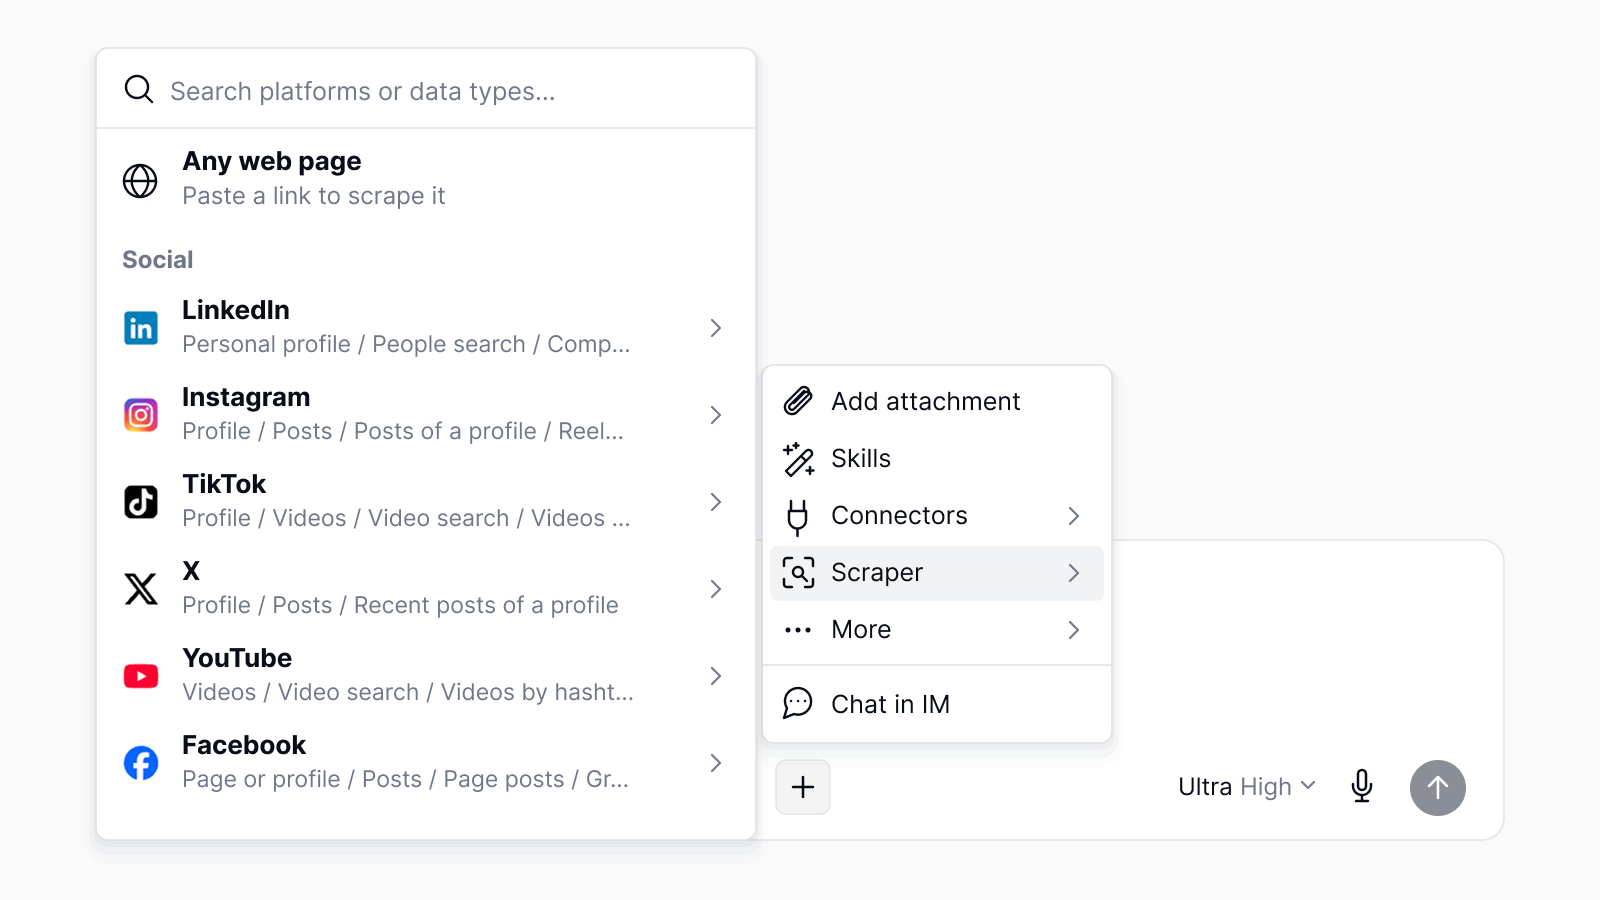Expand the Instagram data types chevron
This screenshot has height=900, width=1600.
[716, 415]
